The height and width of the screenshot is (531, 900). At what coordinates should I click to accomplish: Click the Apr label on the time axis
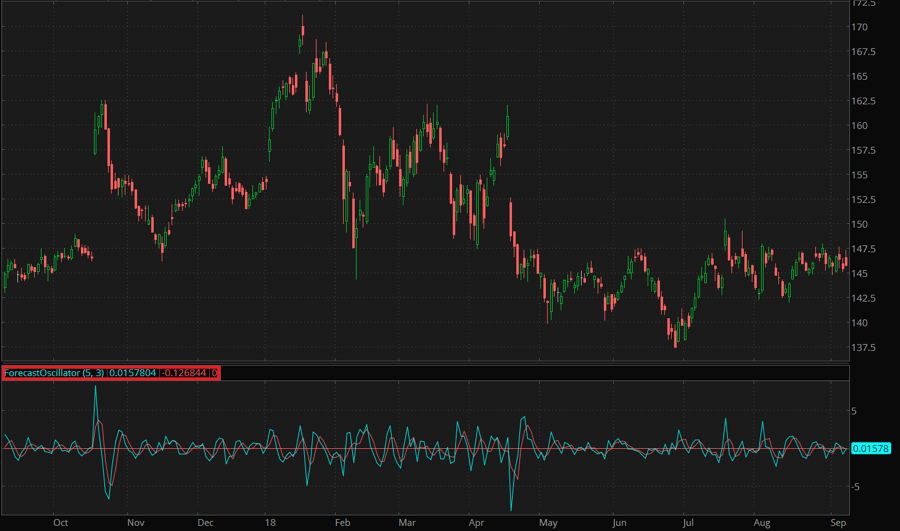pyautogui.click(x=477, y=522)
